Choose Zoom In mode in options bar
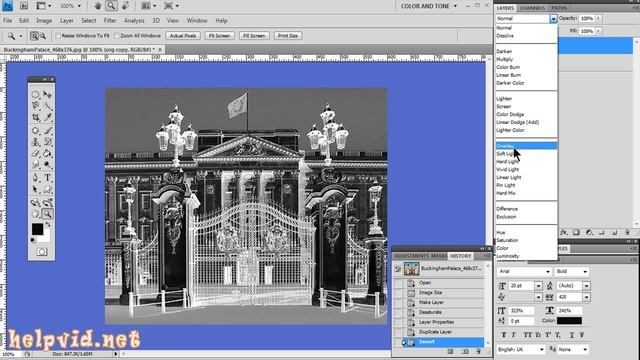 click(34, 36)
